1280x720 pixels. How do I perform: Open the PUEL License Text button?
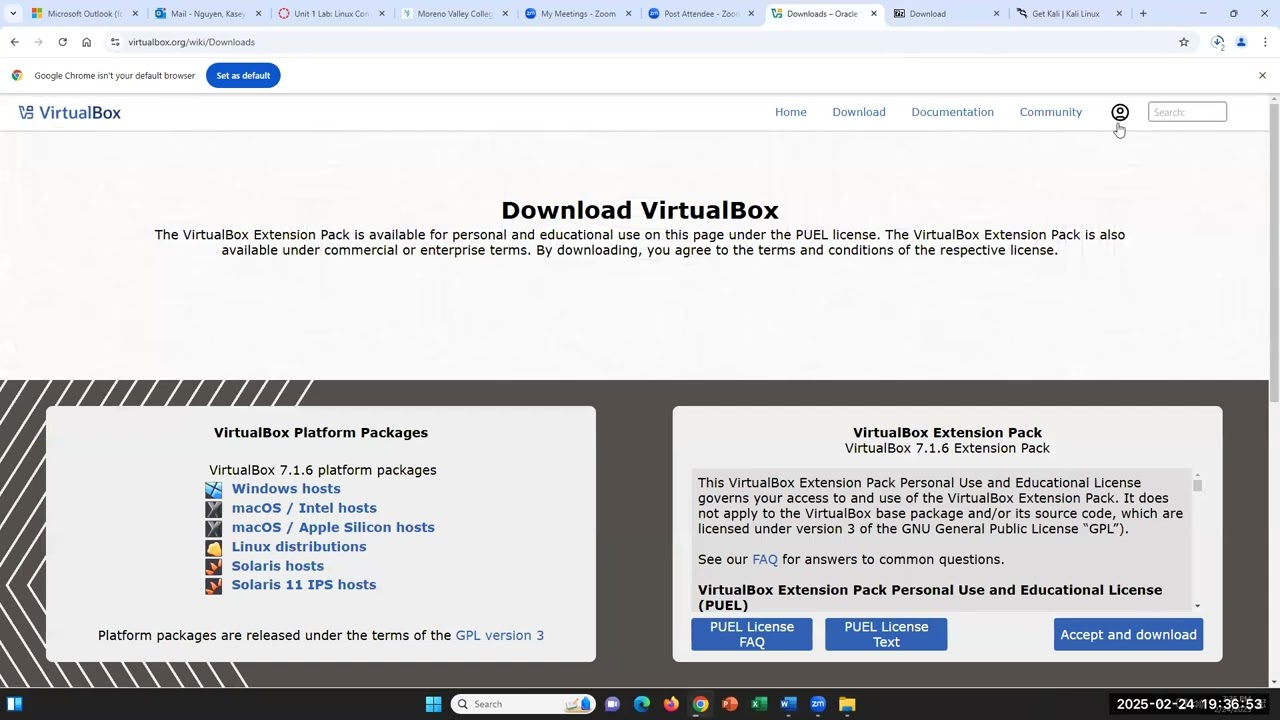tap(886, 634)
